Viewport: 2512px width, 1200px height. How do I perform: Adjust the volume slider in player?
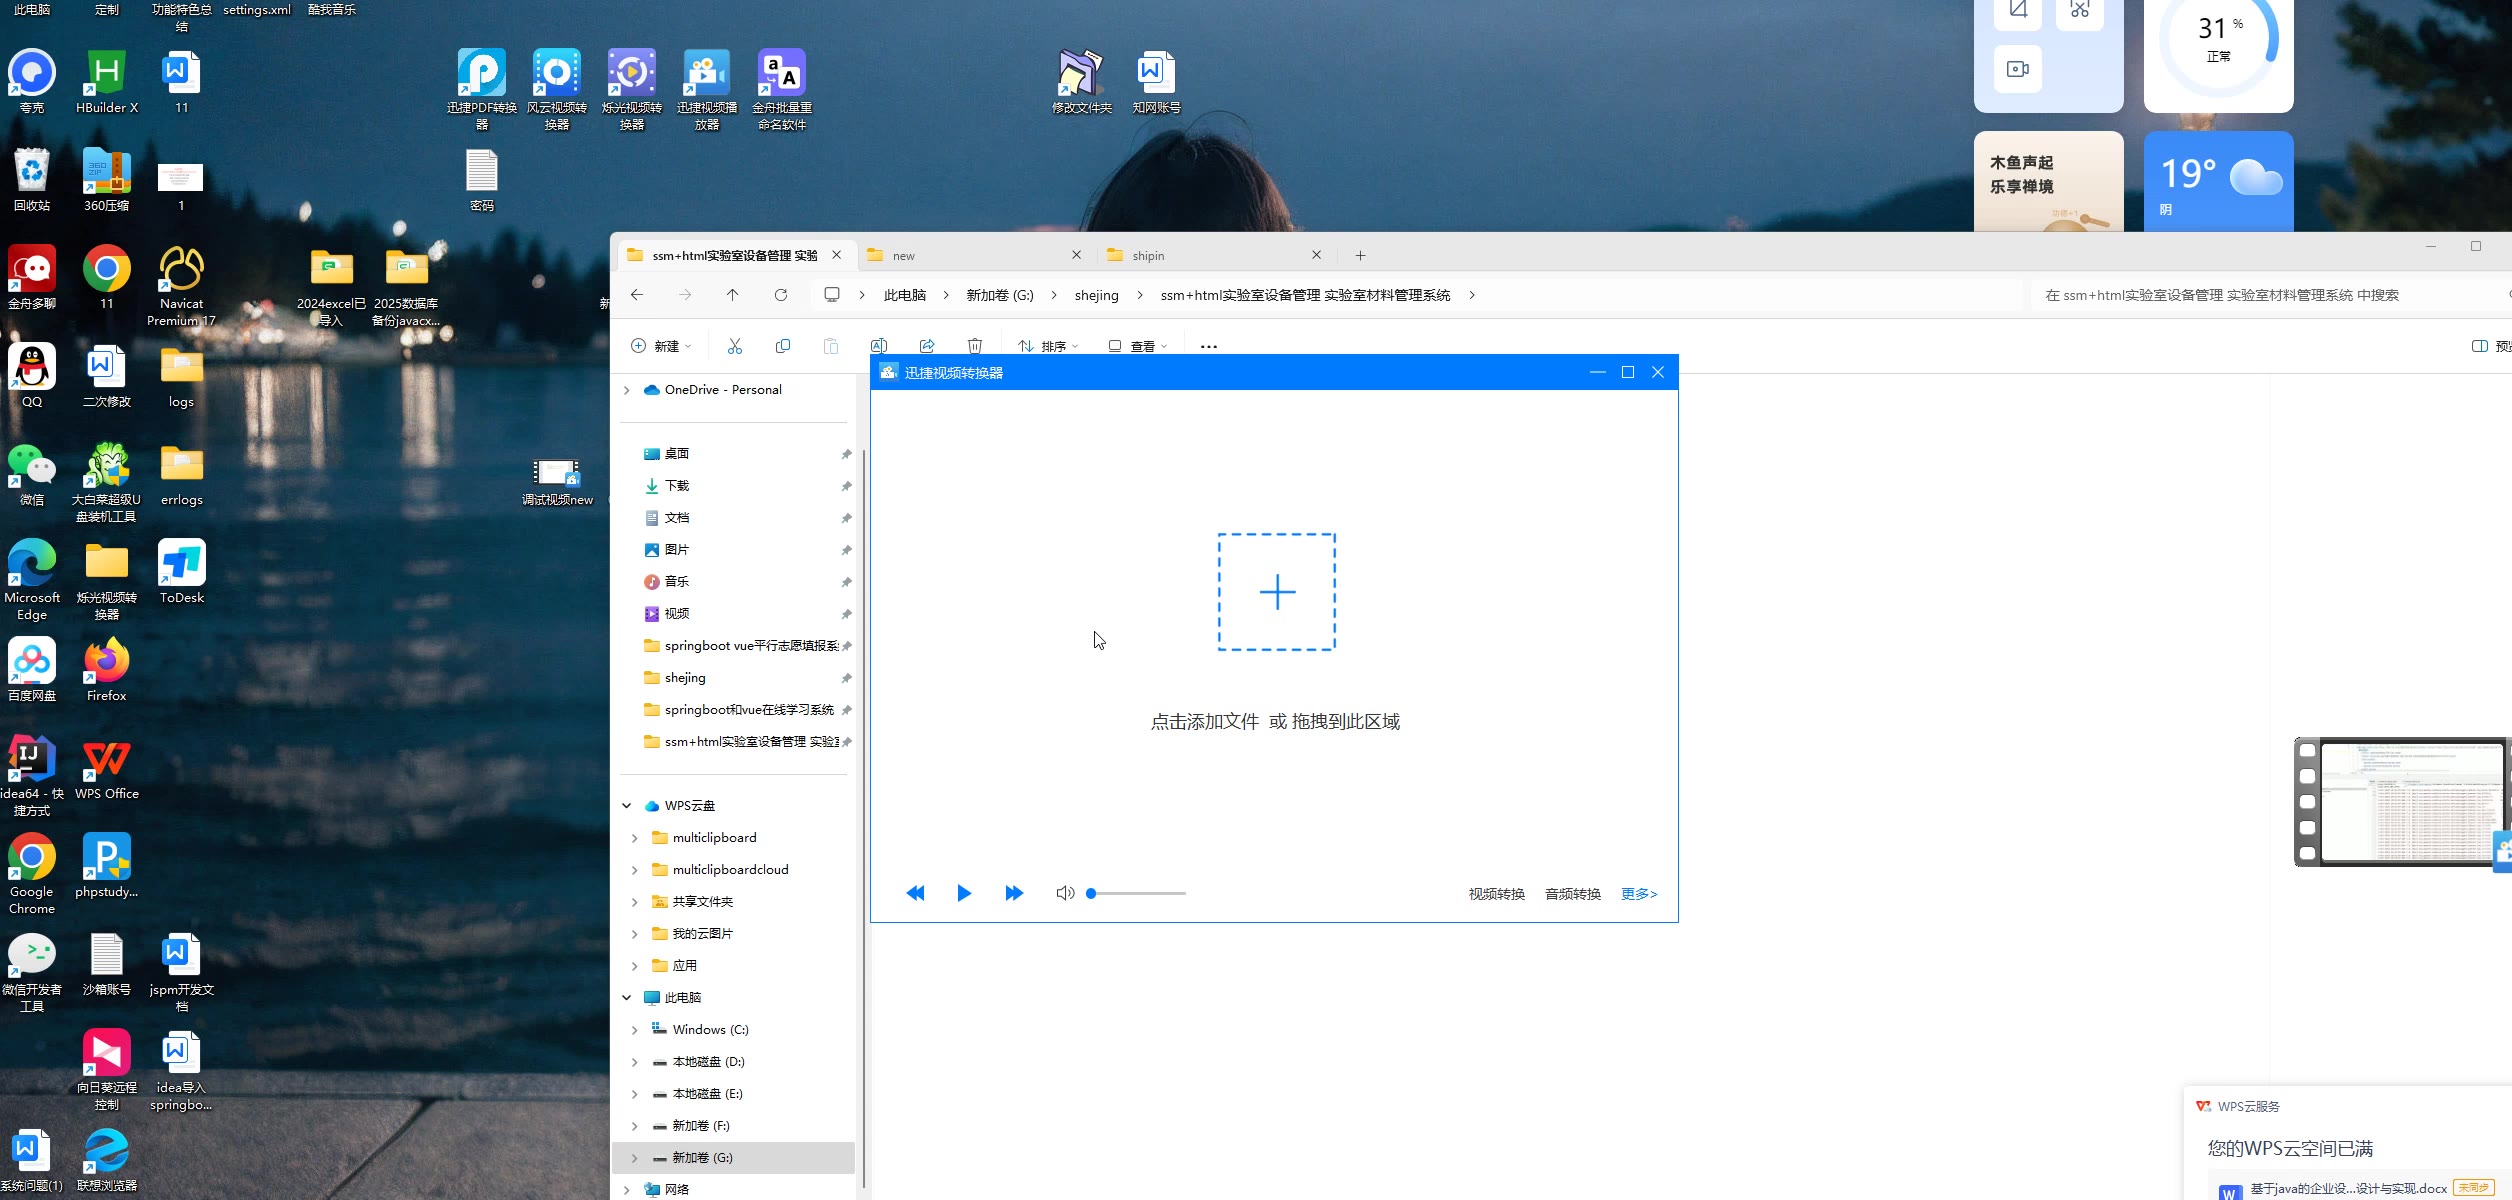(1137, 893)
